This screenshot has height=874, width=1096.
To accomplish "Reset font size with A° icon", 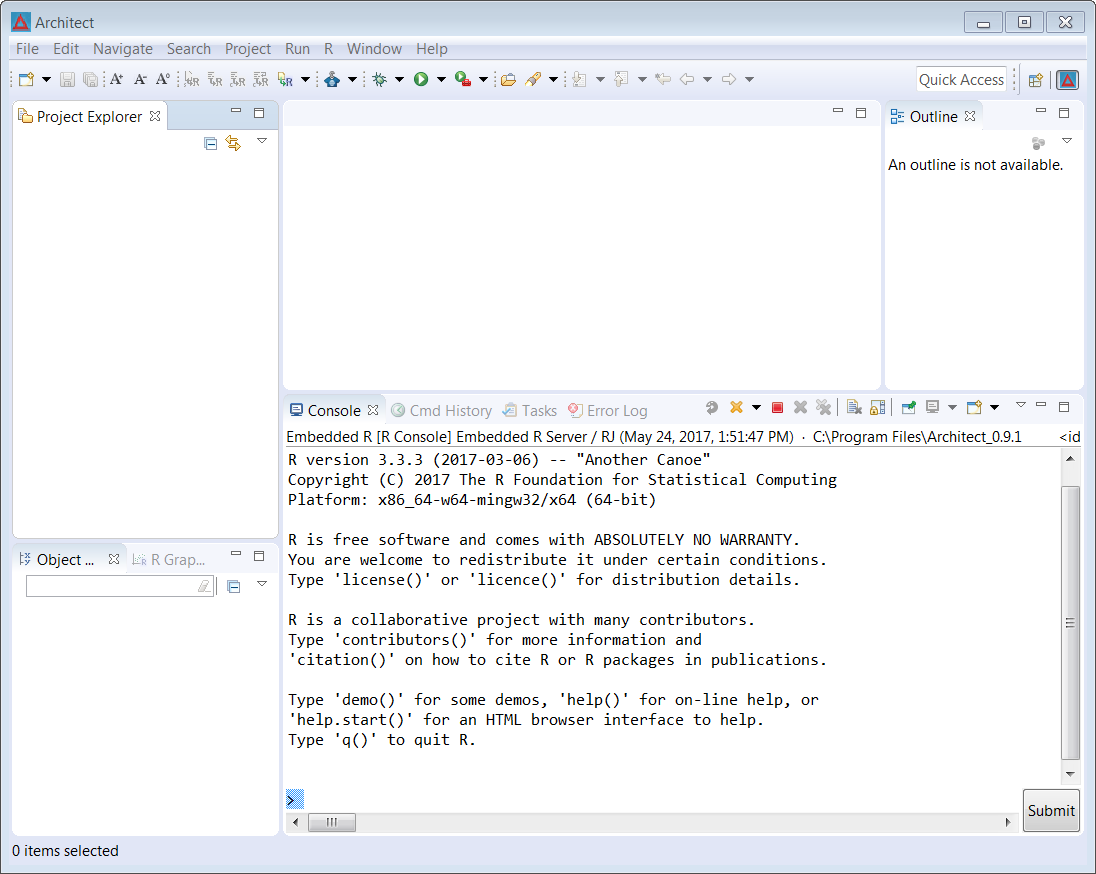I will click(163, 79).
